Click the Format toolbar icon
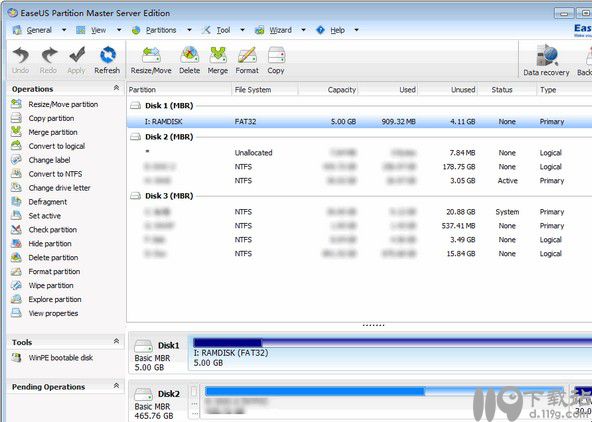The image size is (592, 422). click(x=247, y=60)
